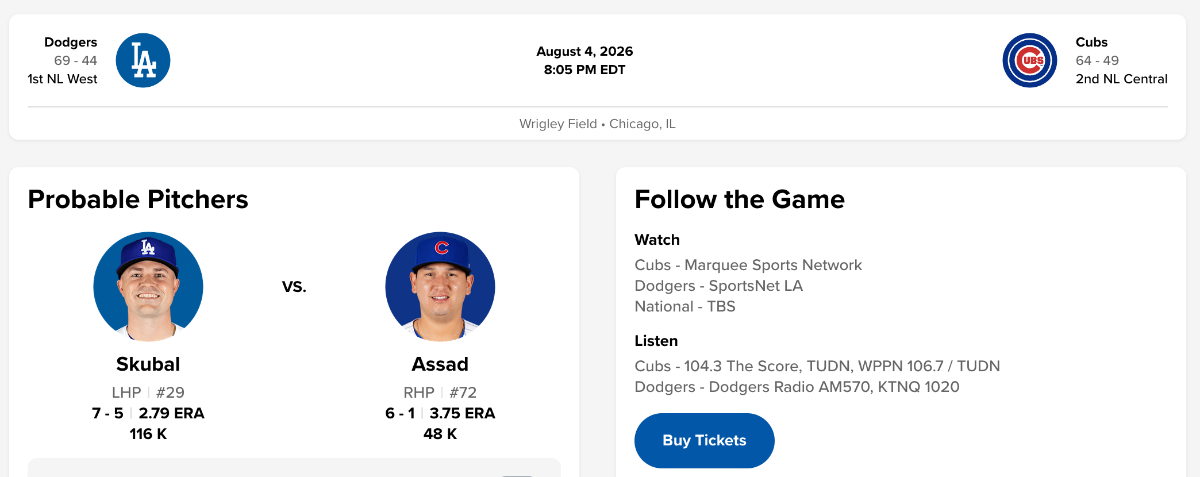Click the Dodgers 69 - 44 record

point(76,60)
